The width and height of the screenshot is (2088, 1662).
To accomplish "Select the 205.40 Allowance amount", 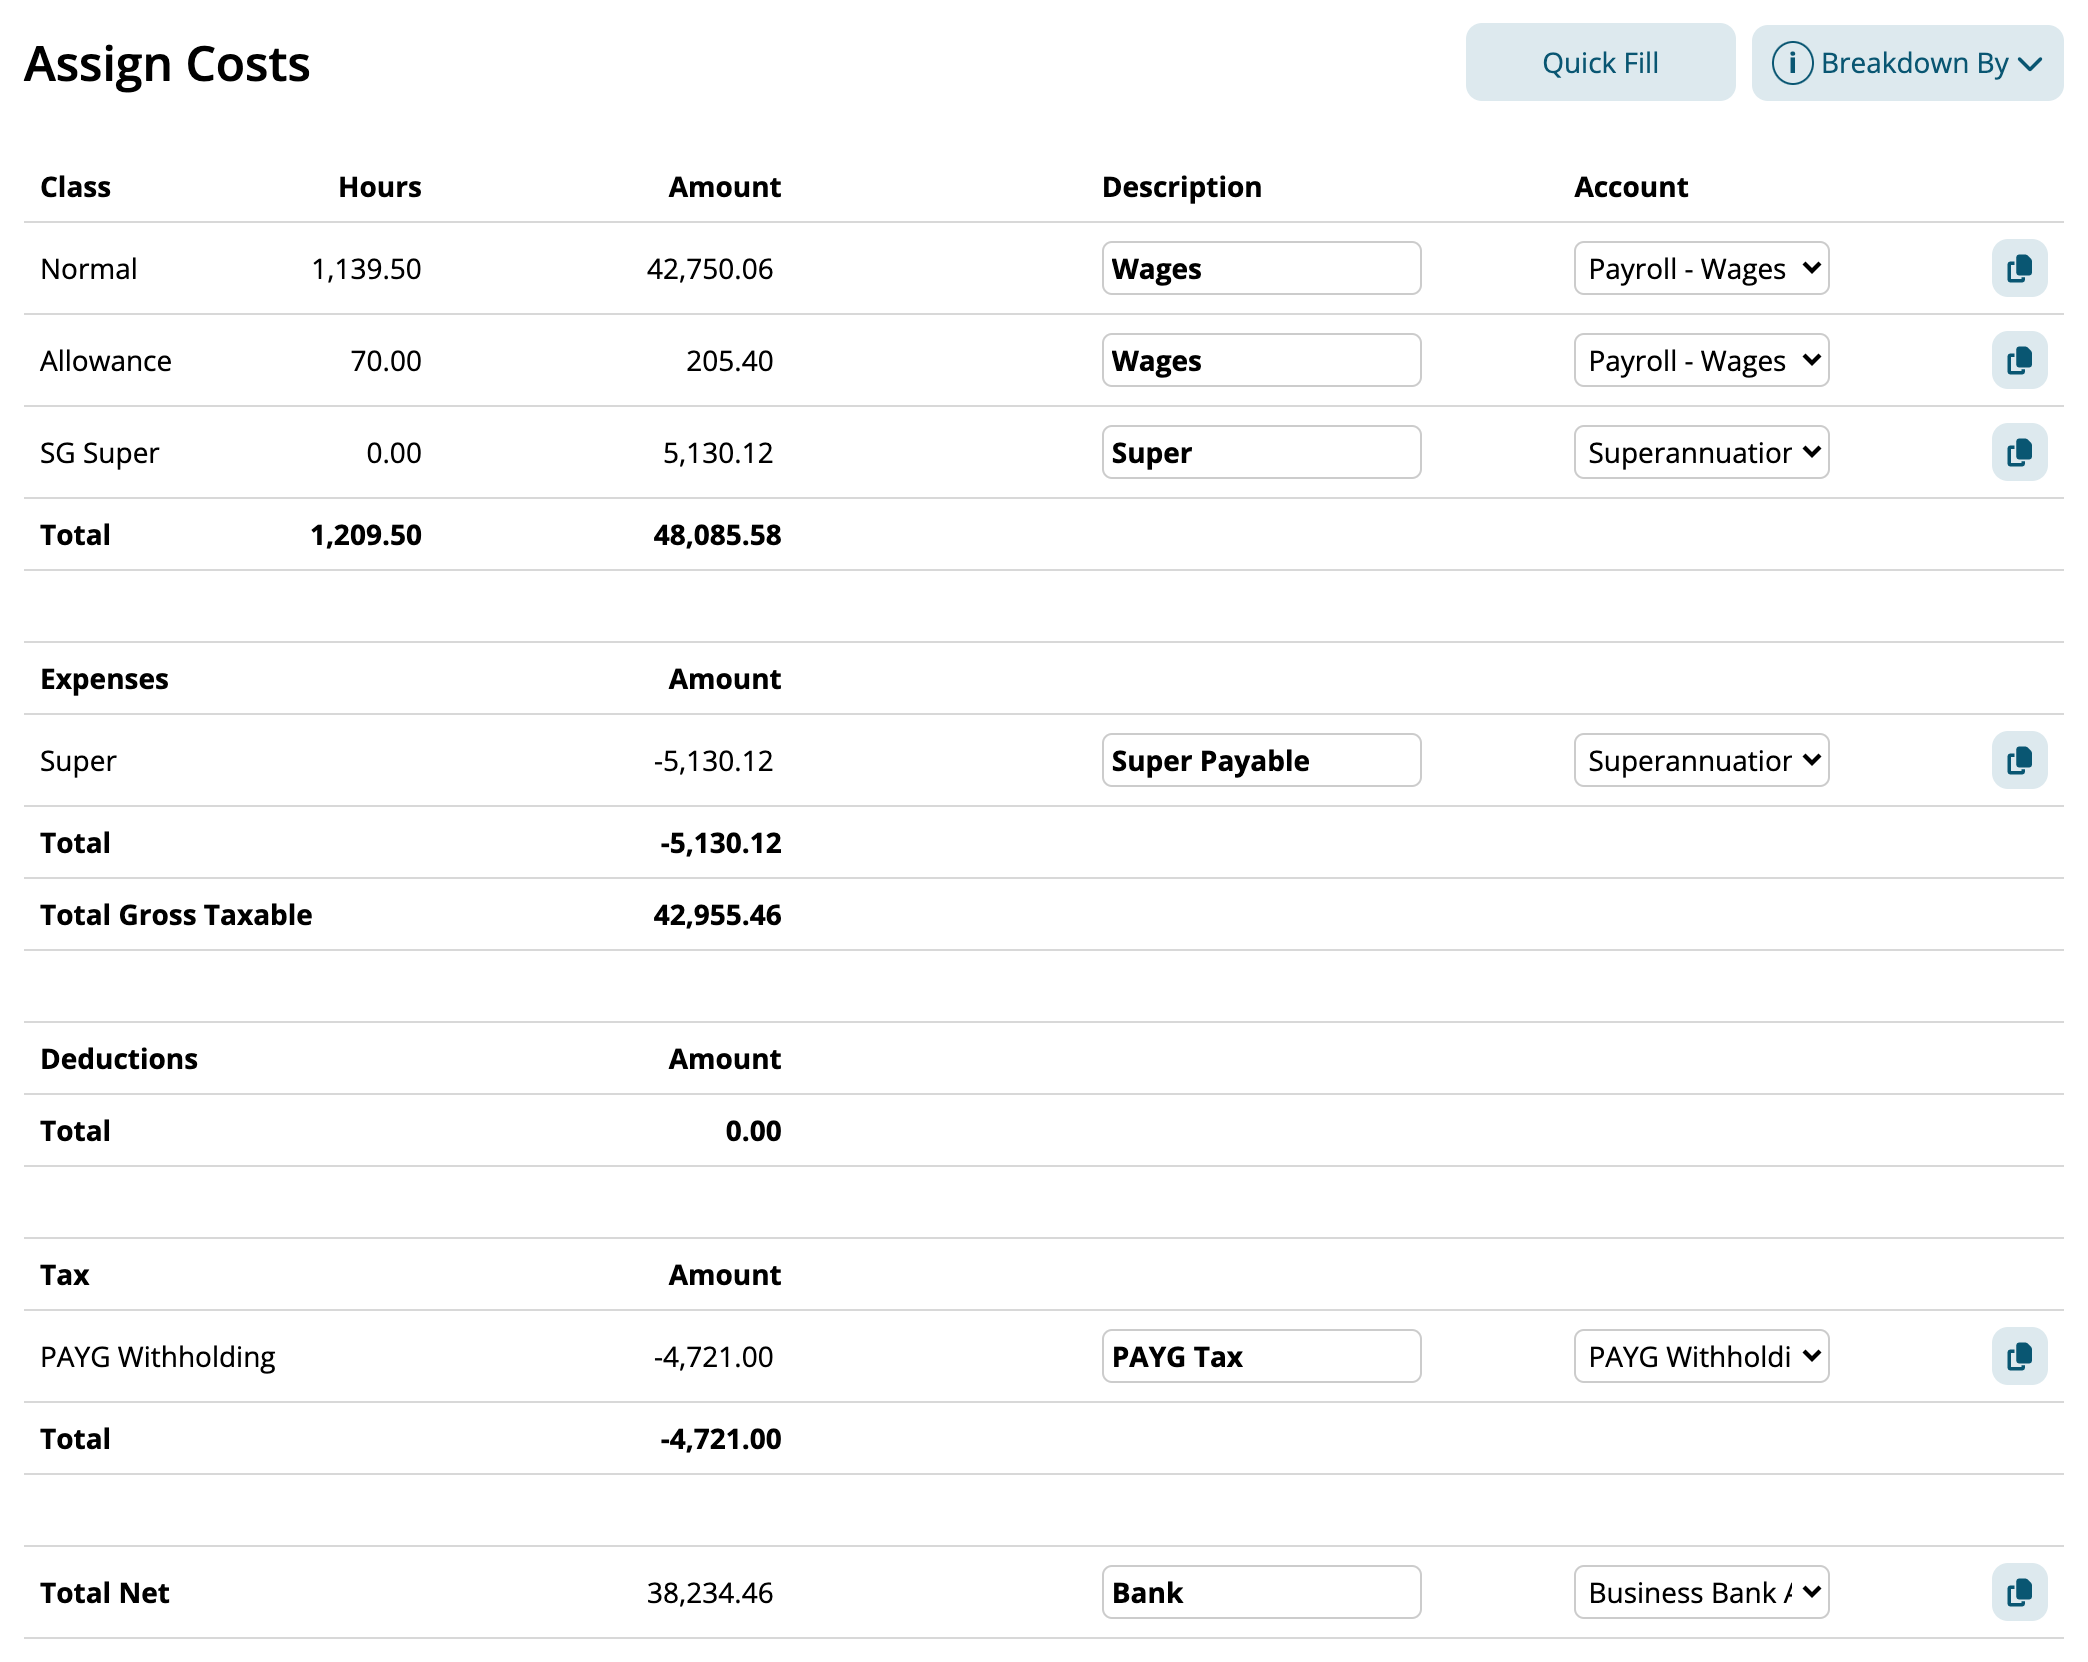I will pos(729,361).
